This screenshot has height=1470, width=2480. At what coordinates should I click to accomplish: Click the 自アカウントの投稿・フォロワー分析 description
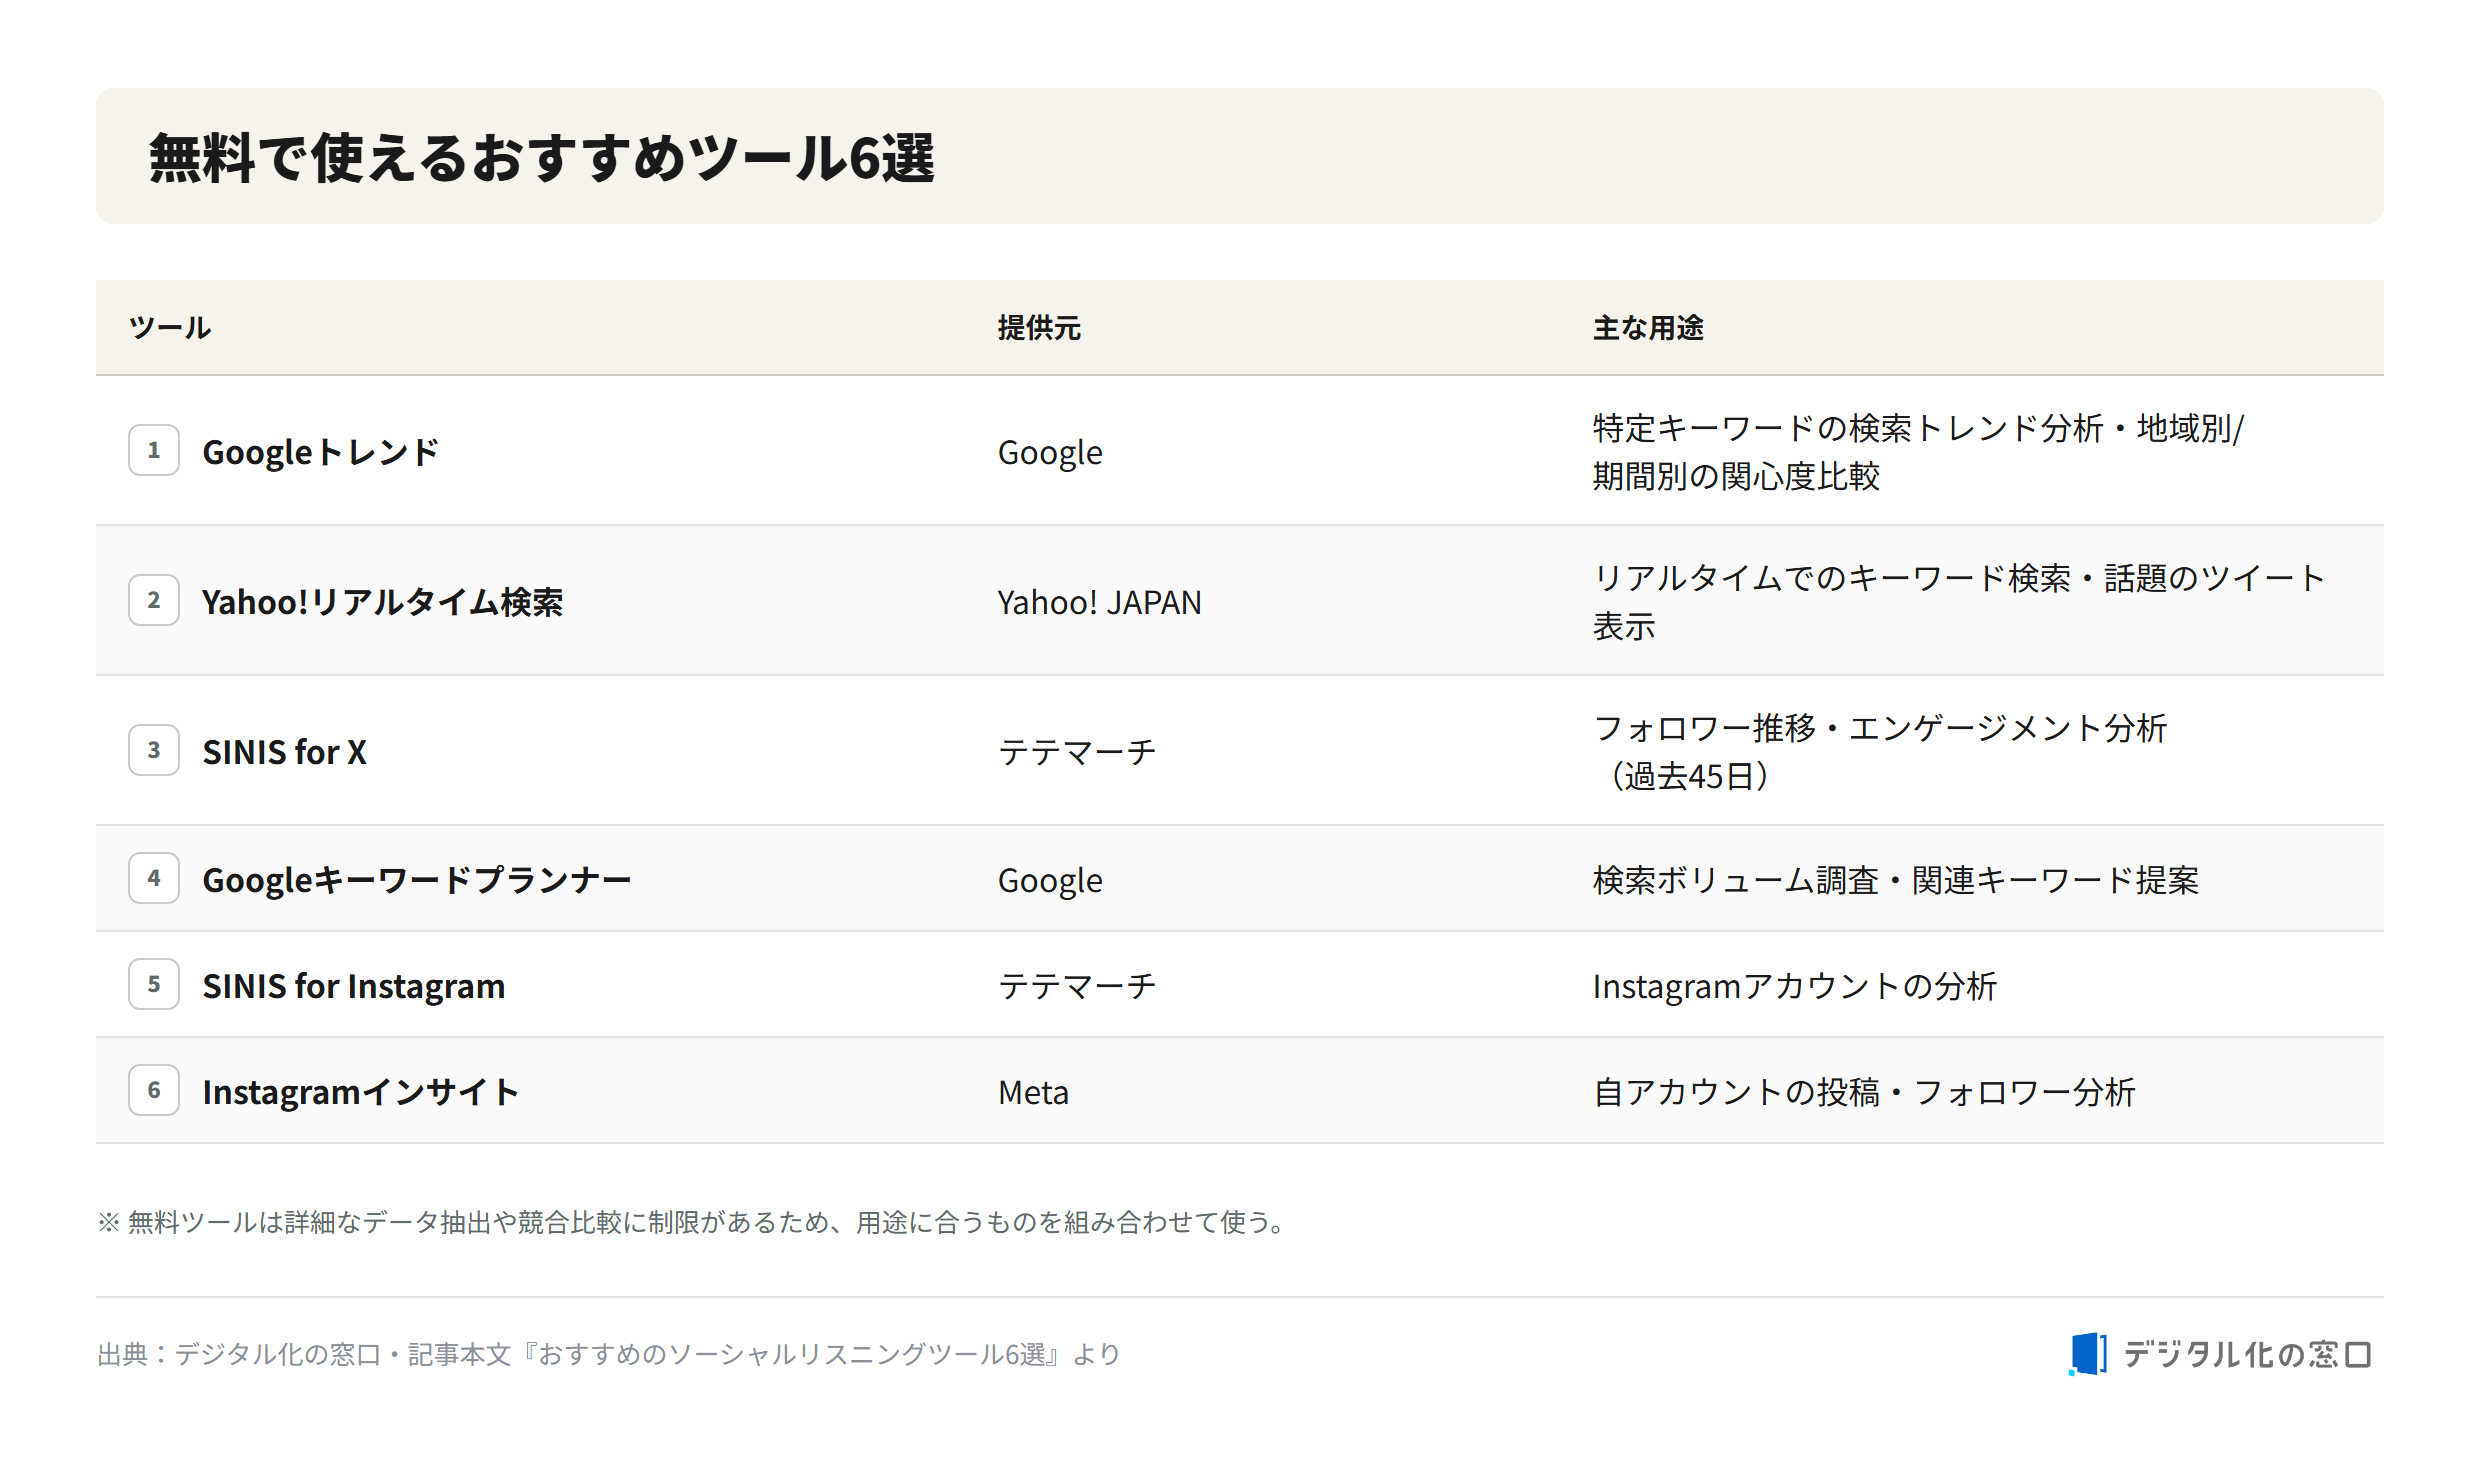pos(1864,1092)
